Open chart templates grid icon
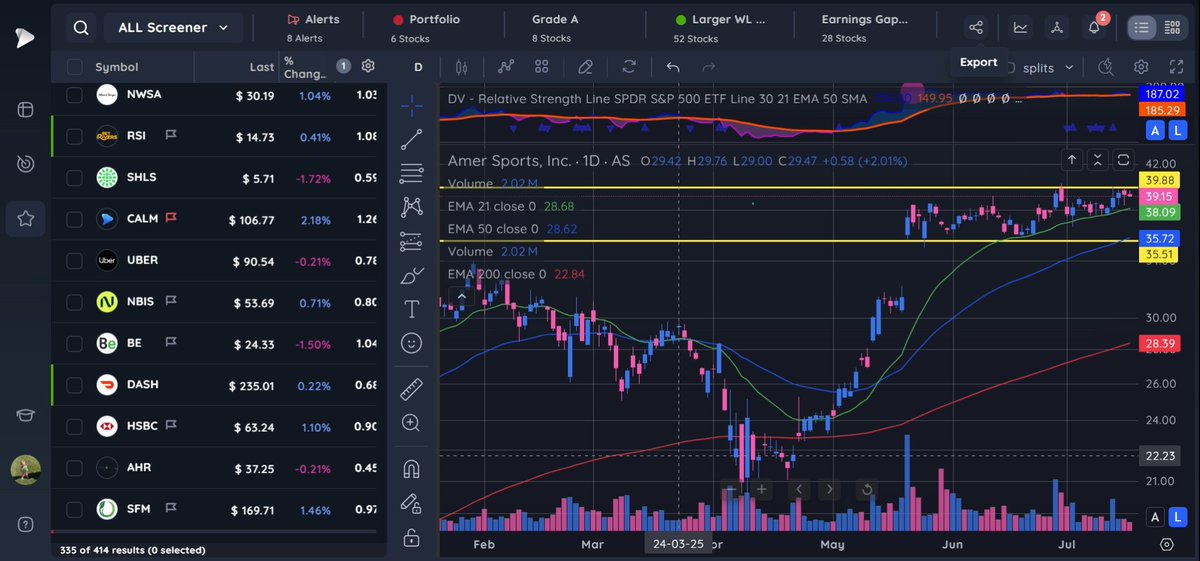The height and width of the screenshot is (561, 1200). (542, 67)
